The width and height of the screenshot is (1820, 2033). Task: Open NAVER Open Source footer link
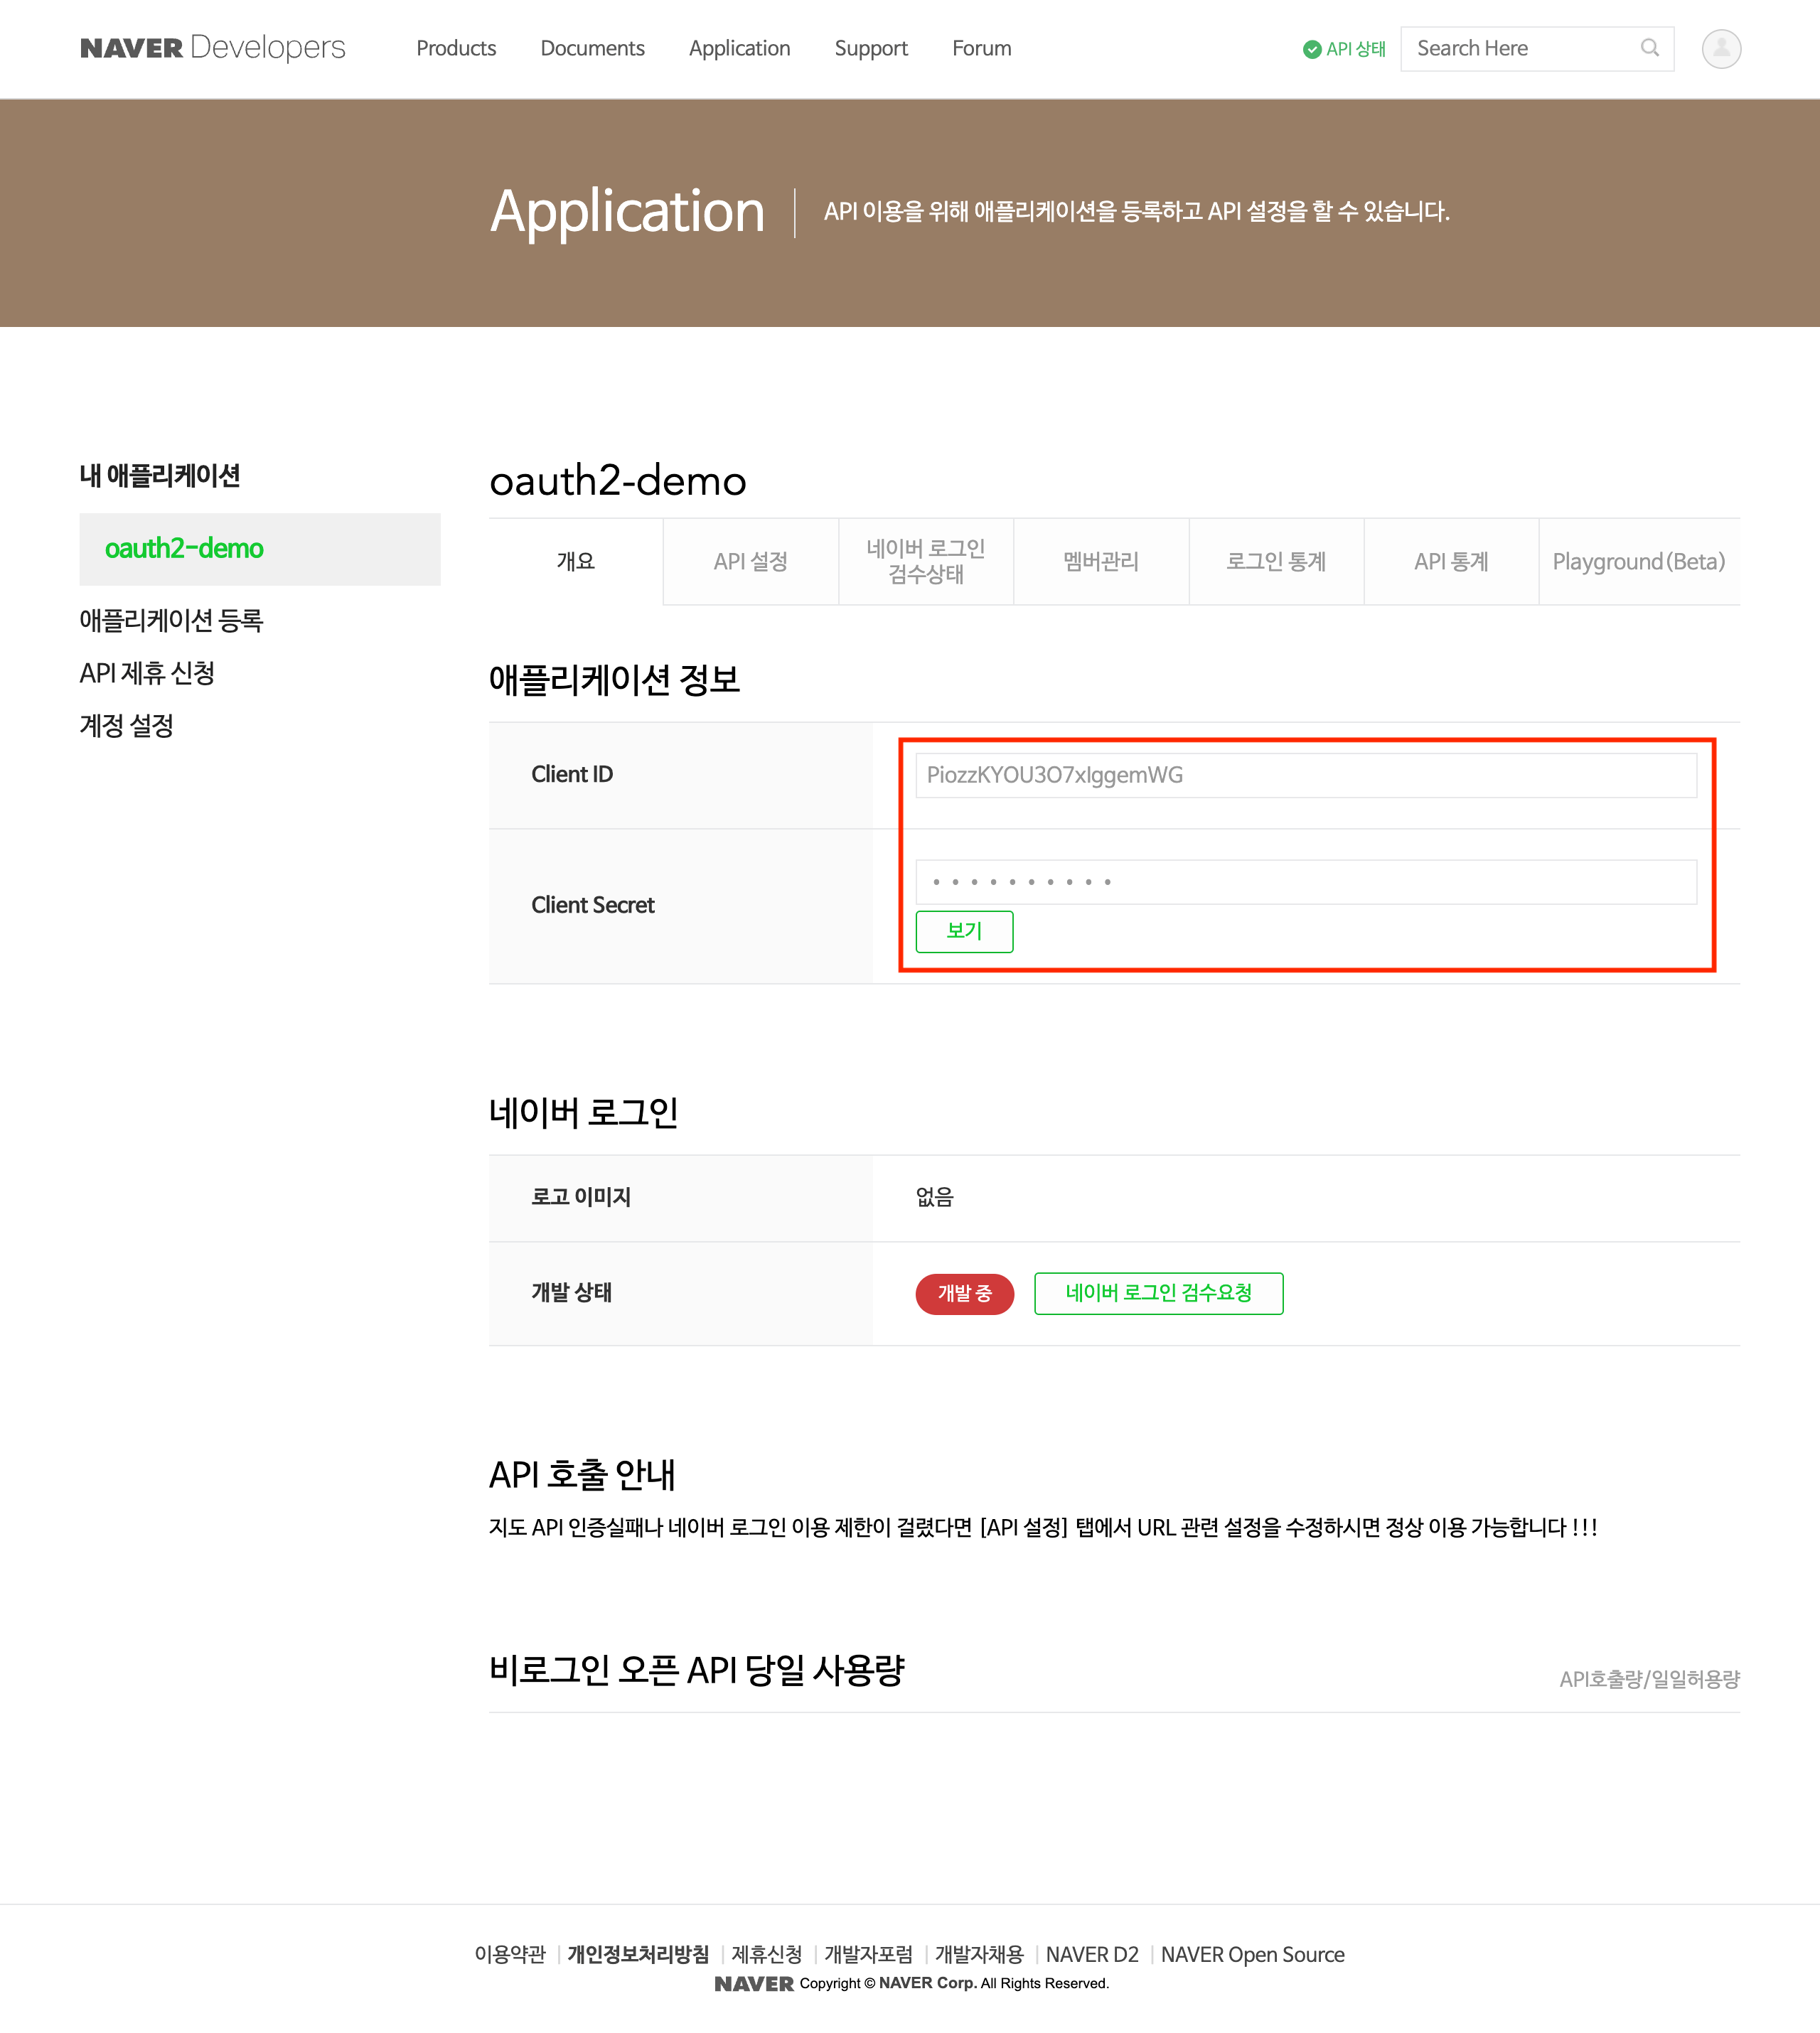click(x=1252, y=1954)
